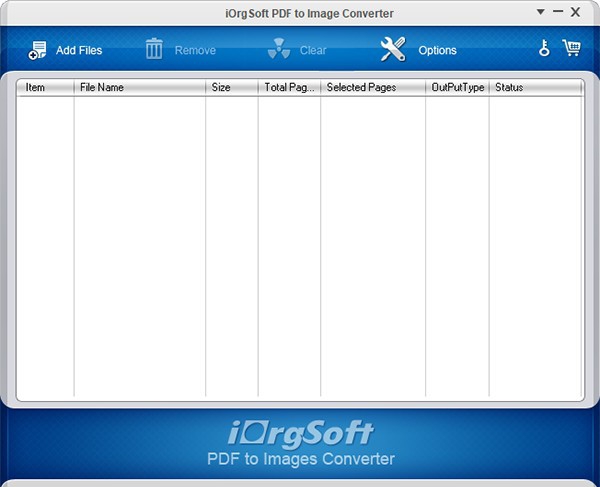The height and width of the screenshot is (487, 600).
Task: Click the Clear radiation icon
Action: (279, 49)
